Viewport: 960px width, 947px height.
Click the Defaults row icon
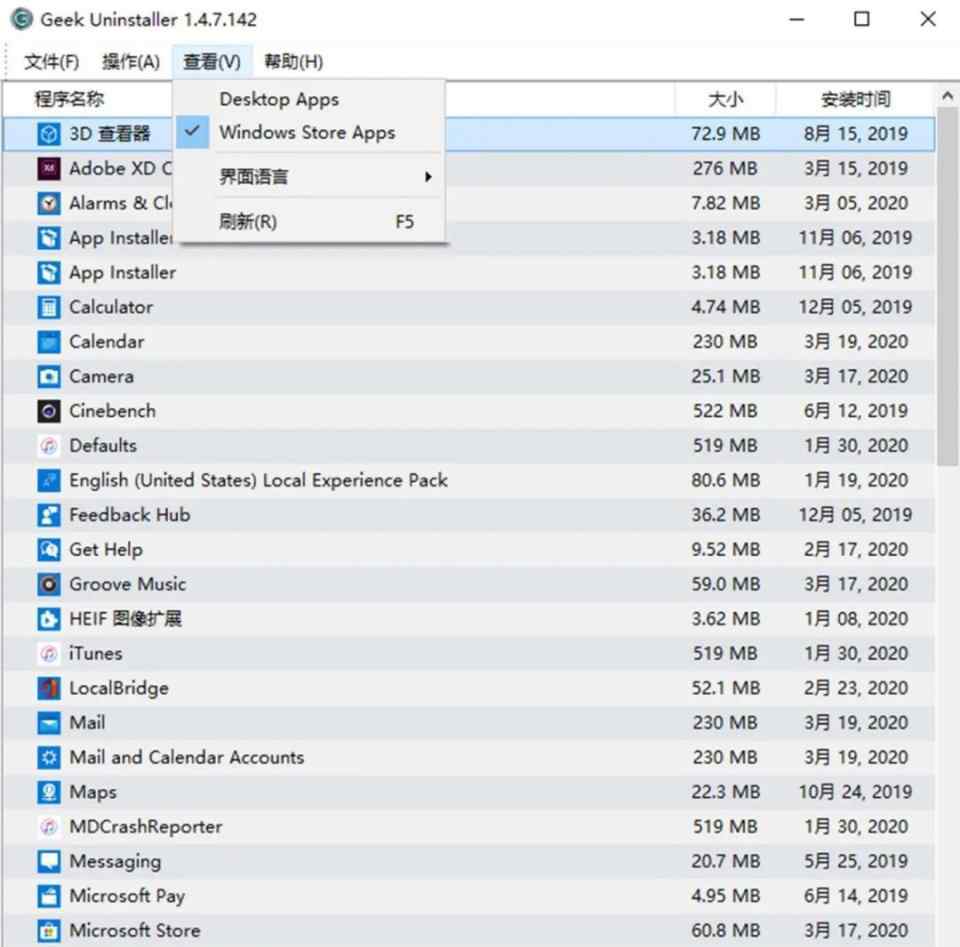48,446
